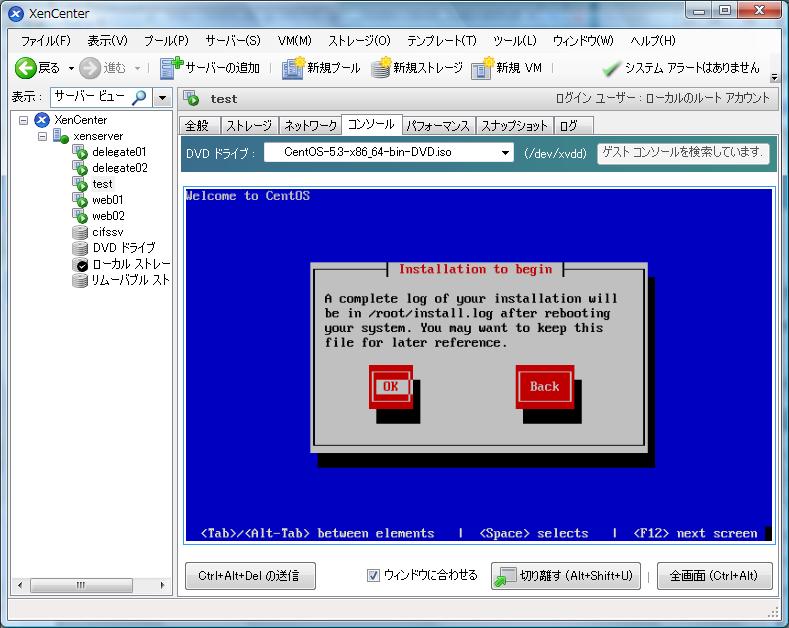The width and height of the screenshot is (789, 628).
Task: Click the magnifier icon in view selector
Action: coord(139,98)
